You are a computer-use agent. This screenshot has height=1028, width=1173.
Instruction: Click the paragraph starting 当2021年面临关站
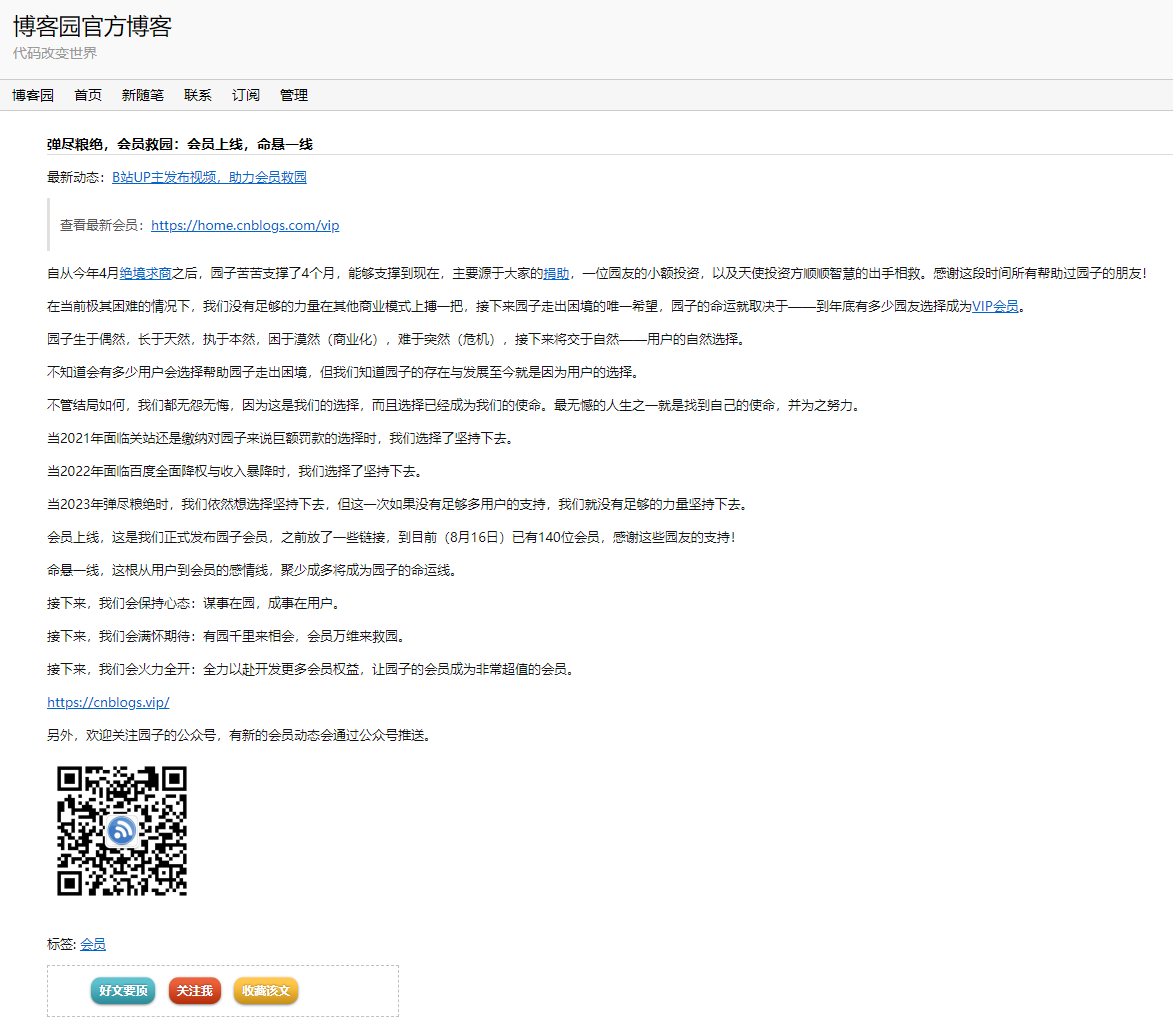(282, 438)
